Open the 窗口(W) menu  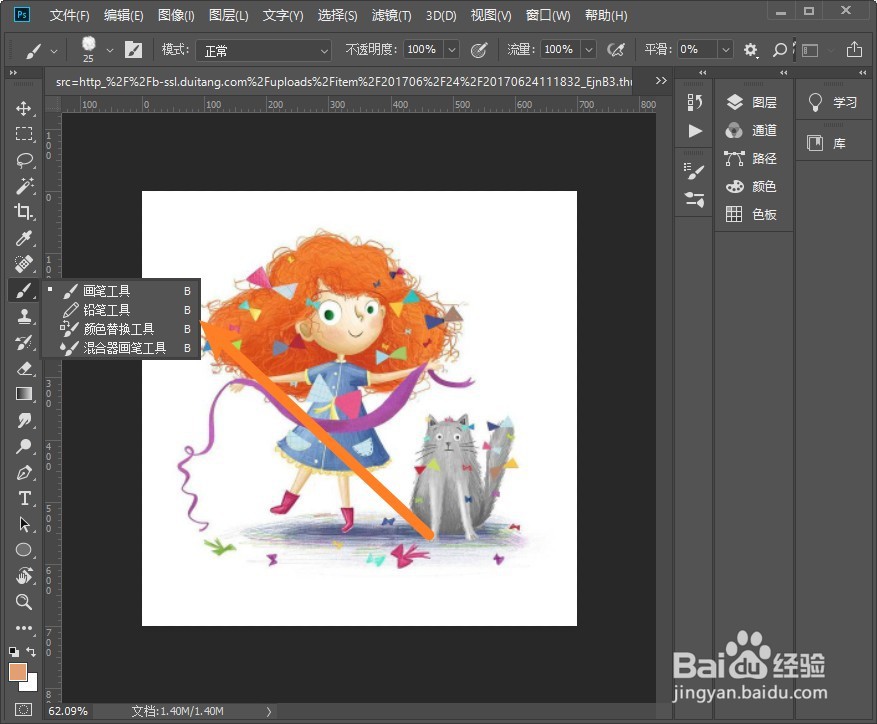pos(548,16)
